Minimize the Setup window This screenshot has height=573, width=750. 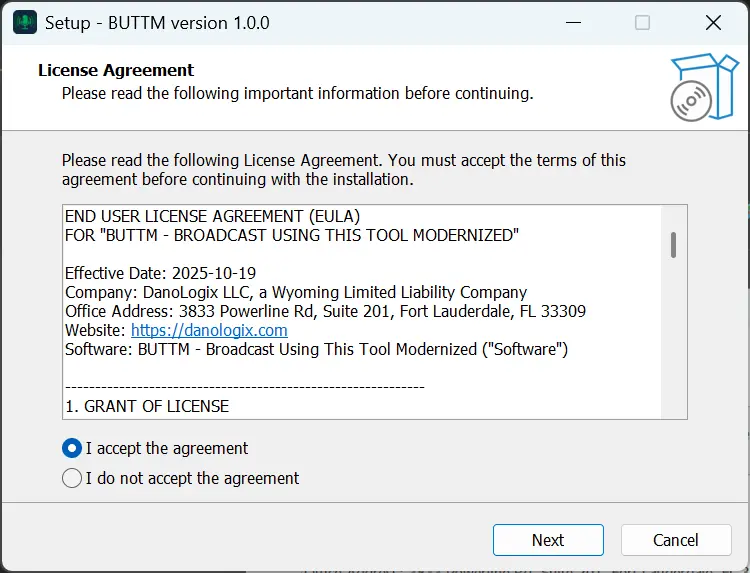click(572, 22)
